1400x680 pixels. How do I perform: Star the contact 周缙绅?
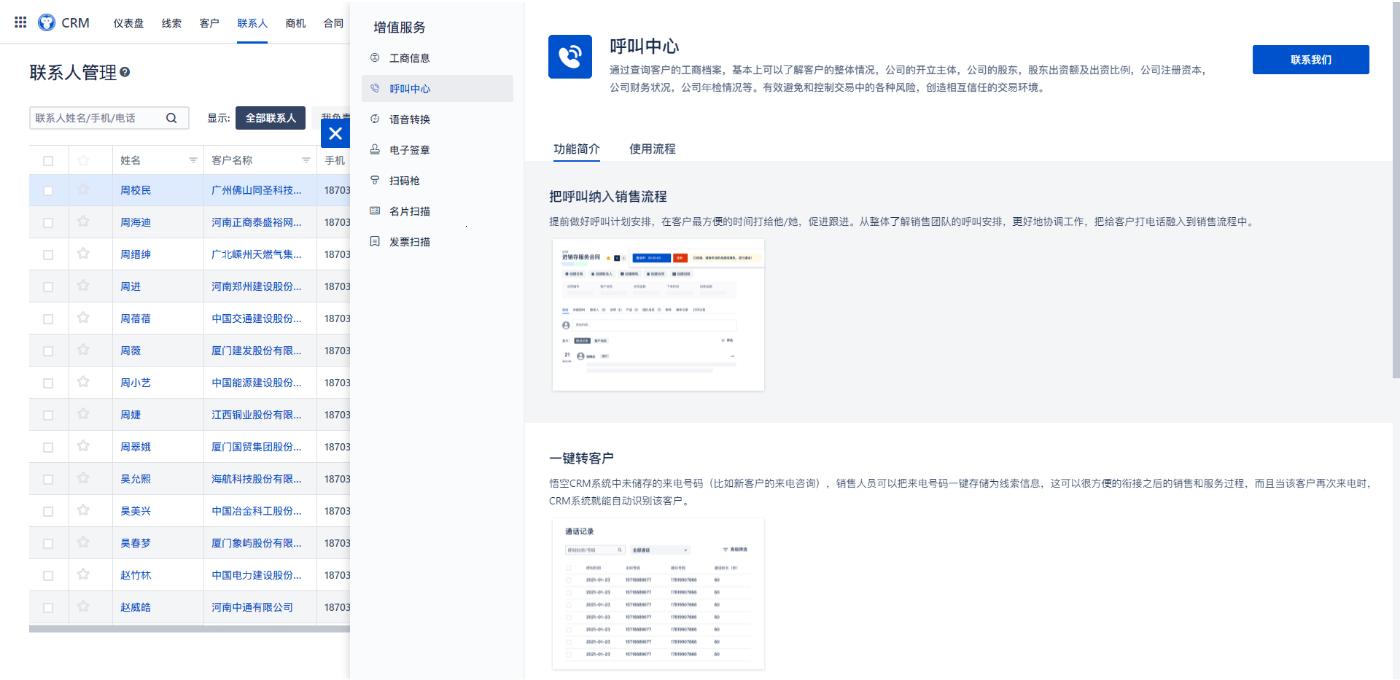tap(84, 254)
